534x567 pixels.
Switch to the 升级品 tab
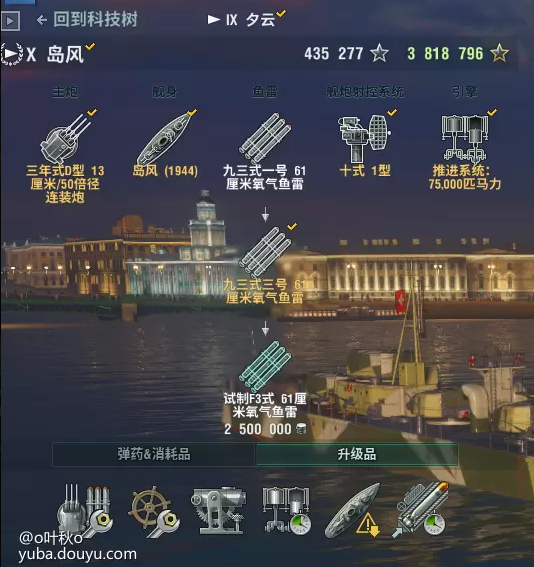(357, 454)
